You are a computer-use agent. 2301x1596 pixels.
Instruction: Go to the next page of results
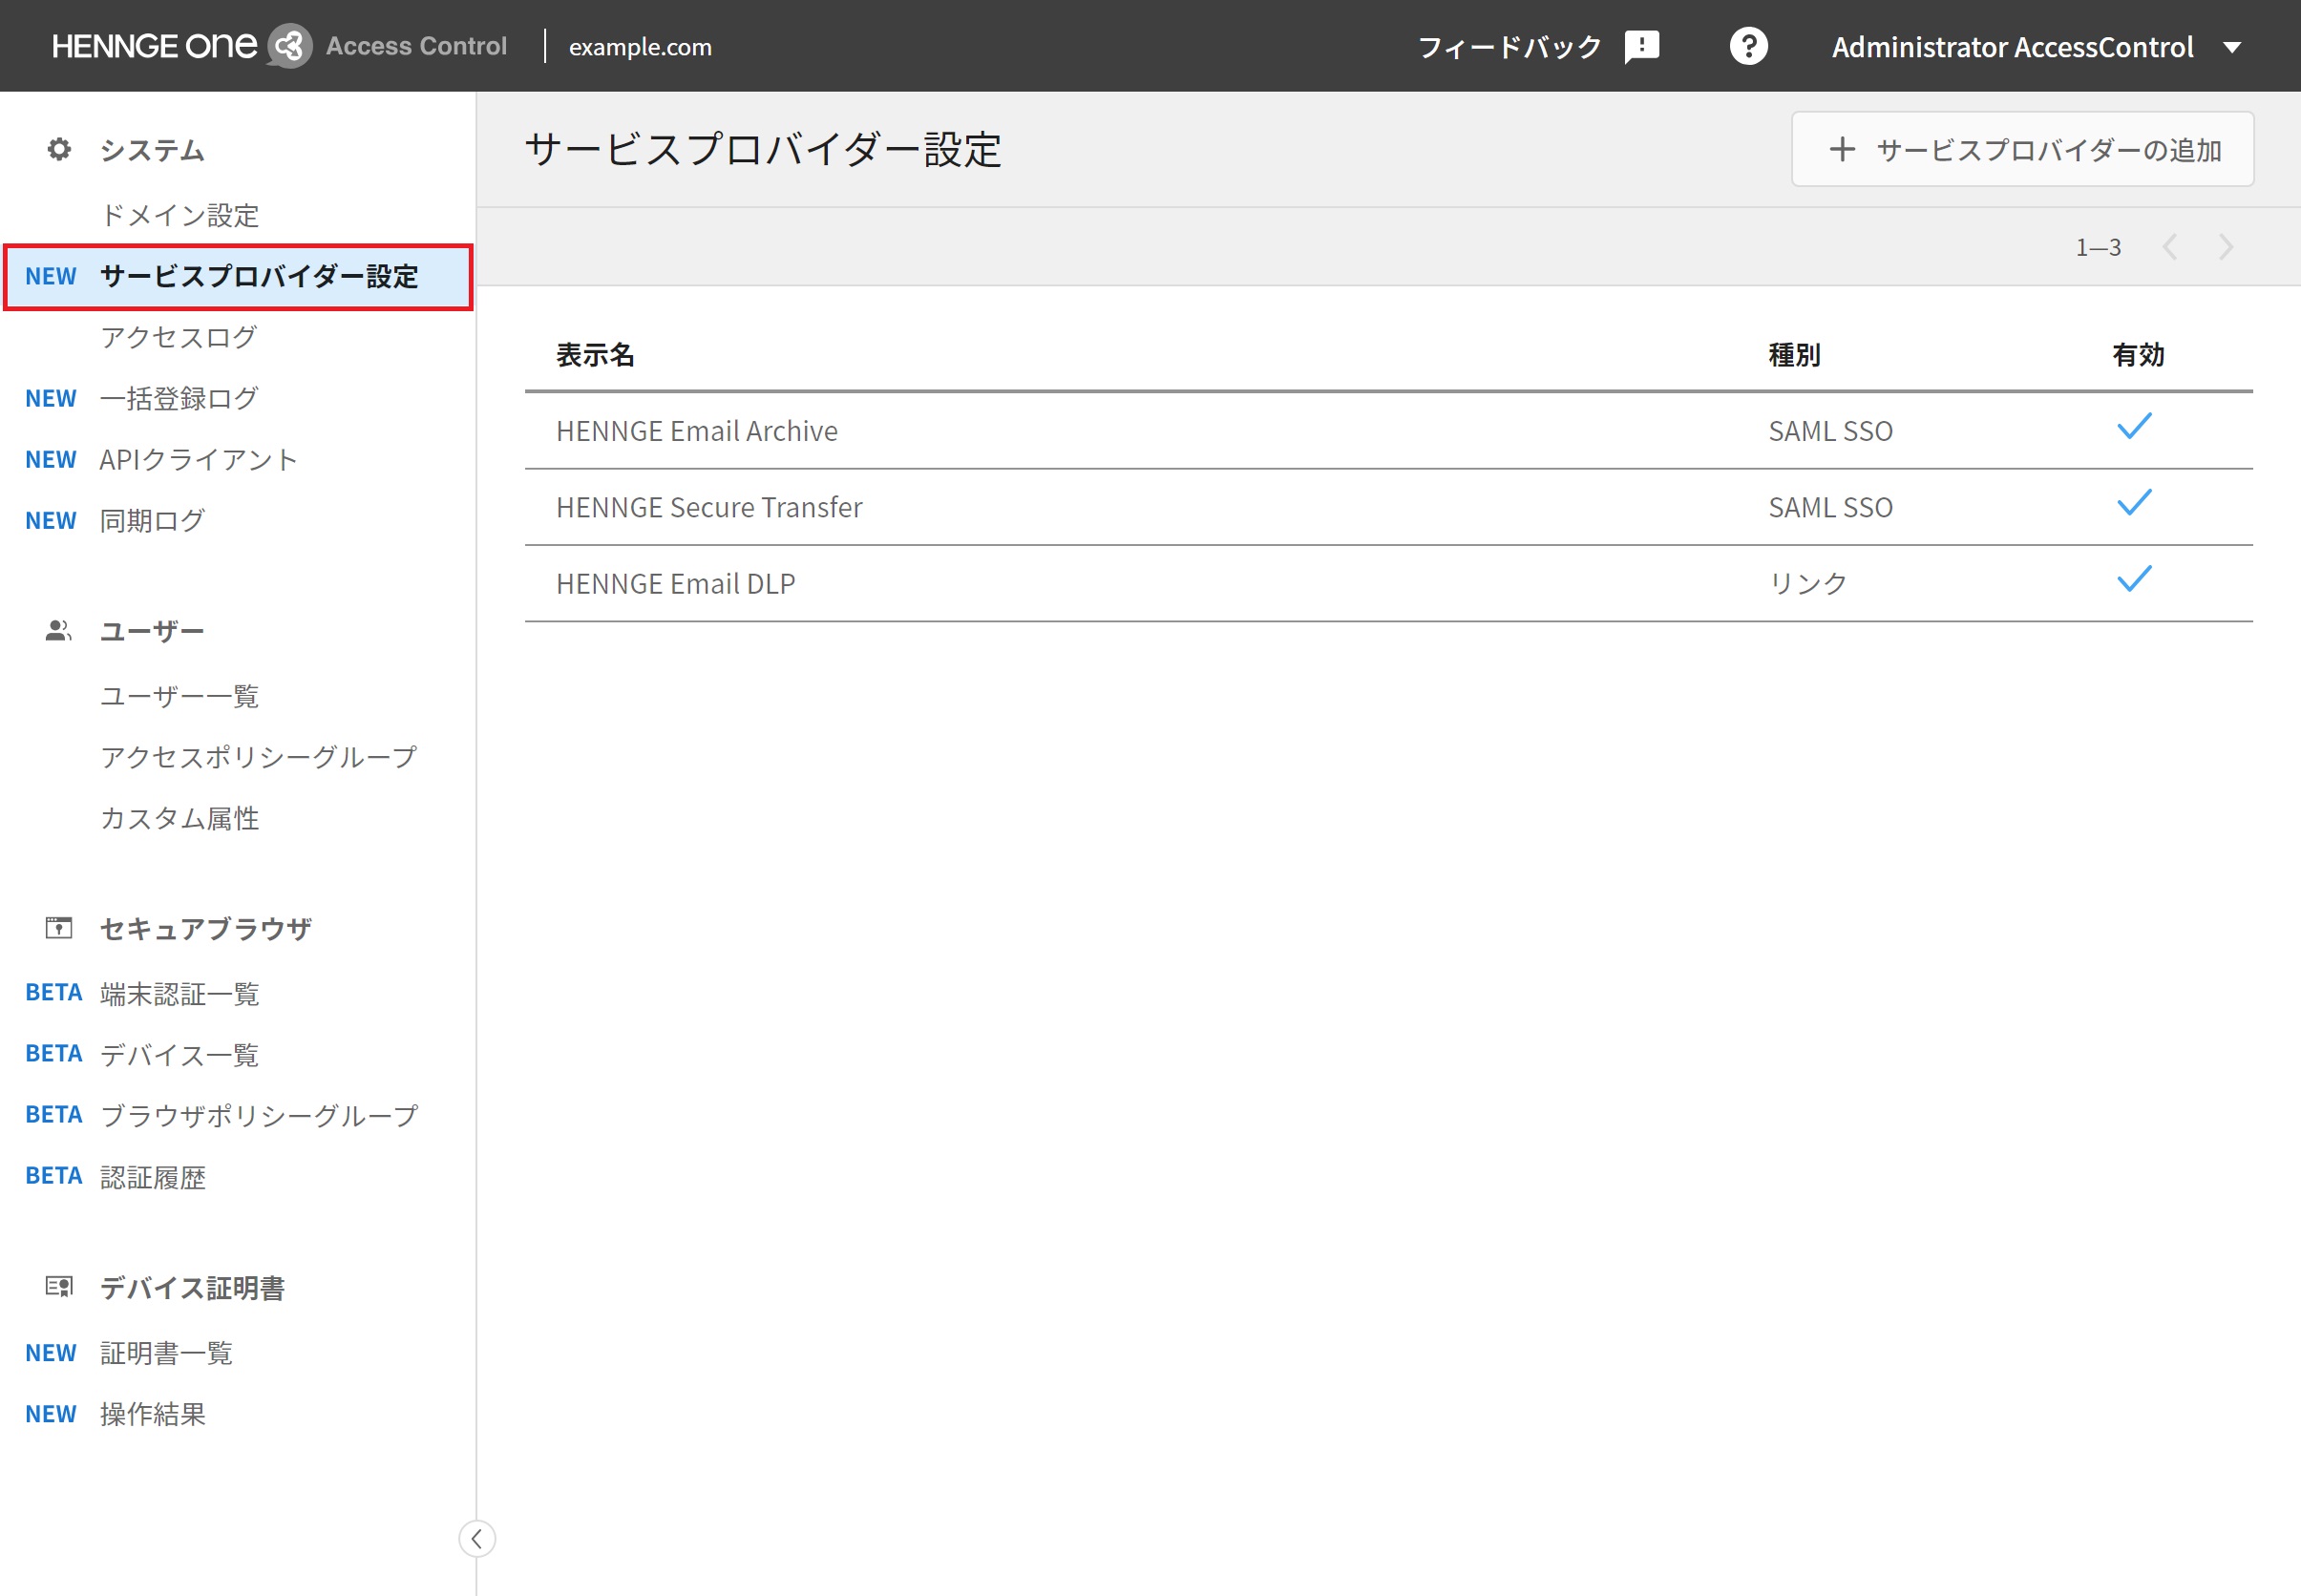pyautogui.click(x=2225, y=247)
